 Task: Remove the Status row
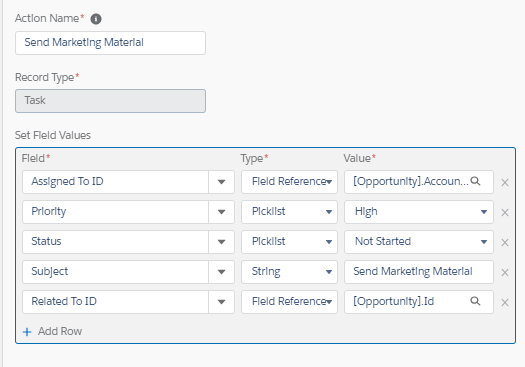505,242
